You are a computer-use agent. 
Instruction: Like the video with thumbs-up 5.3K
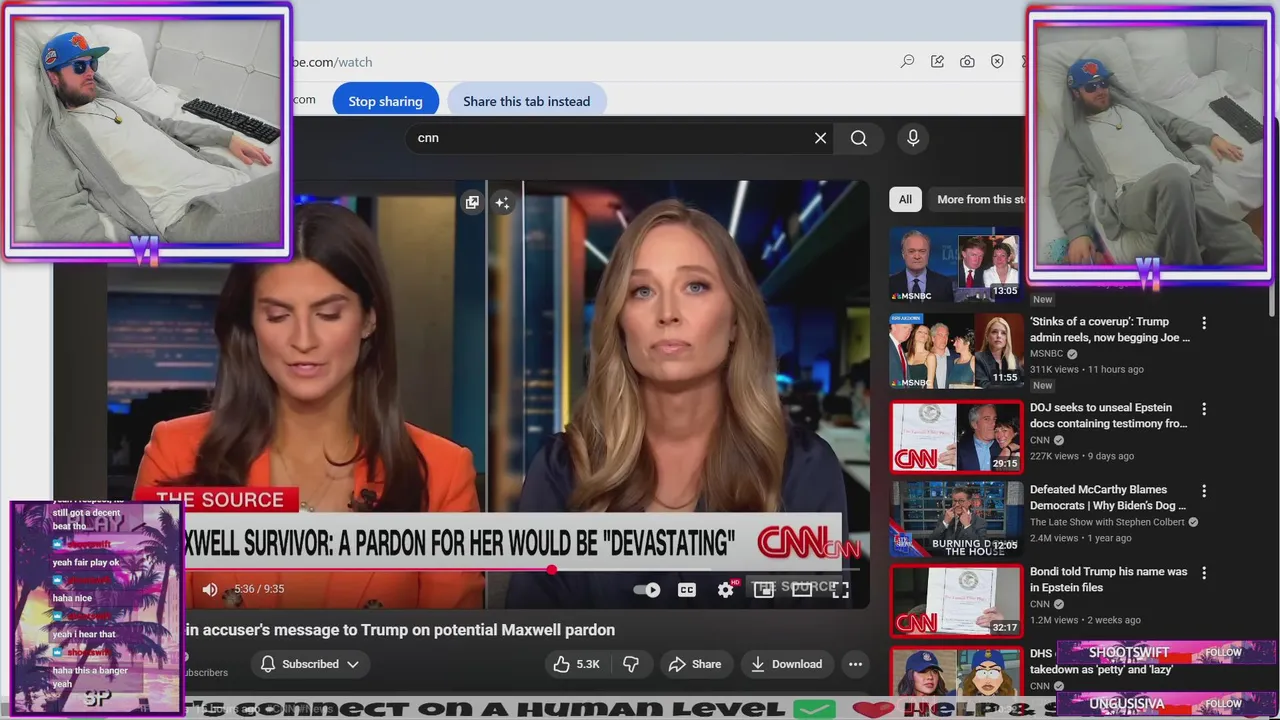(x=577, y=664)
